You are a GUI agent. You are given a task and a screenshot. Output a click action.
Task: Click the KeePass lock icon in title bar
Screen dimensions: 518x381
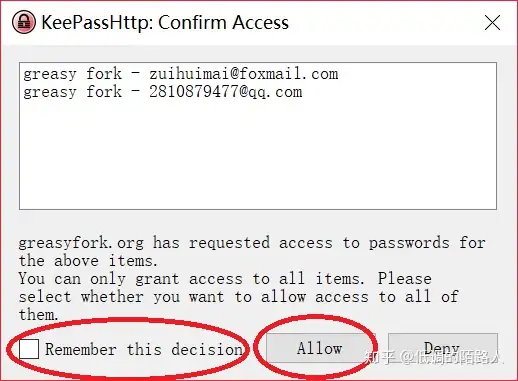[x=23, y=22]
